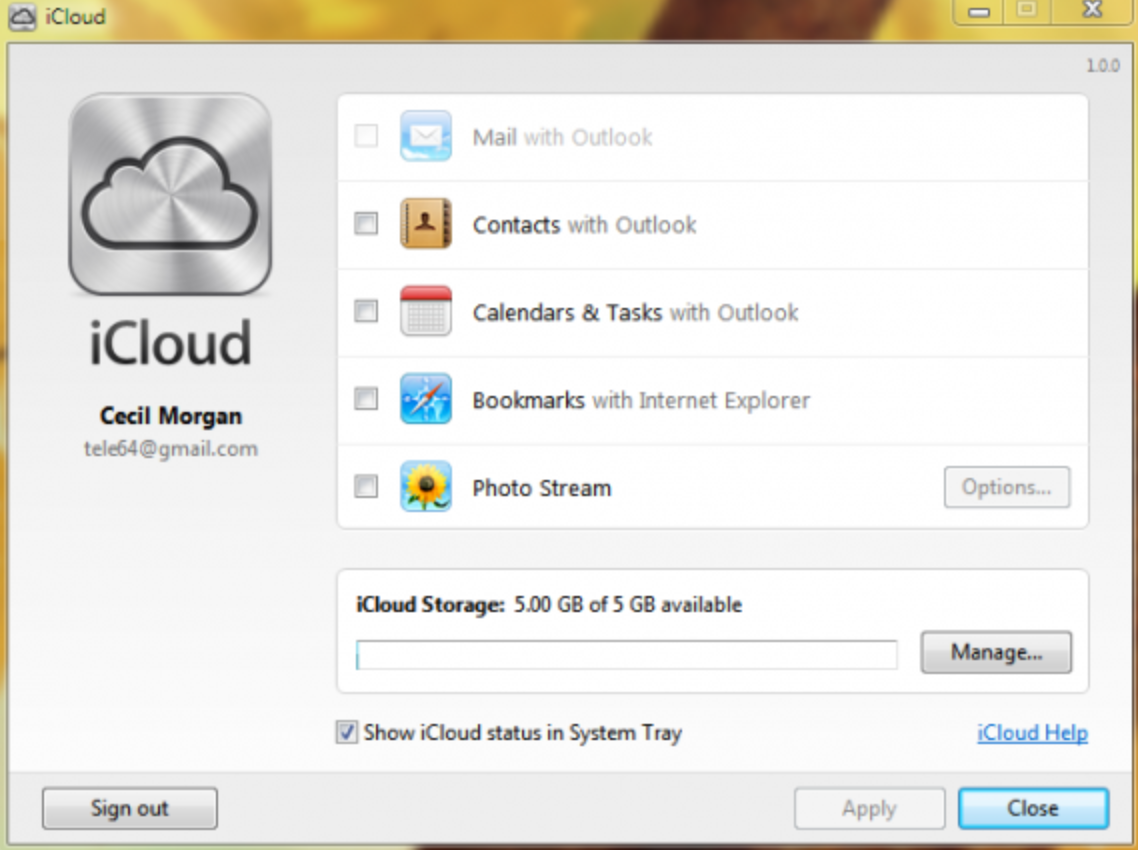Click the Photo Stream sunflower icon
1138x850 pixels.
coord(425,486)
